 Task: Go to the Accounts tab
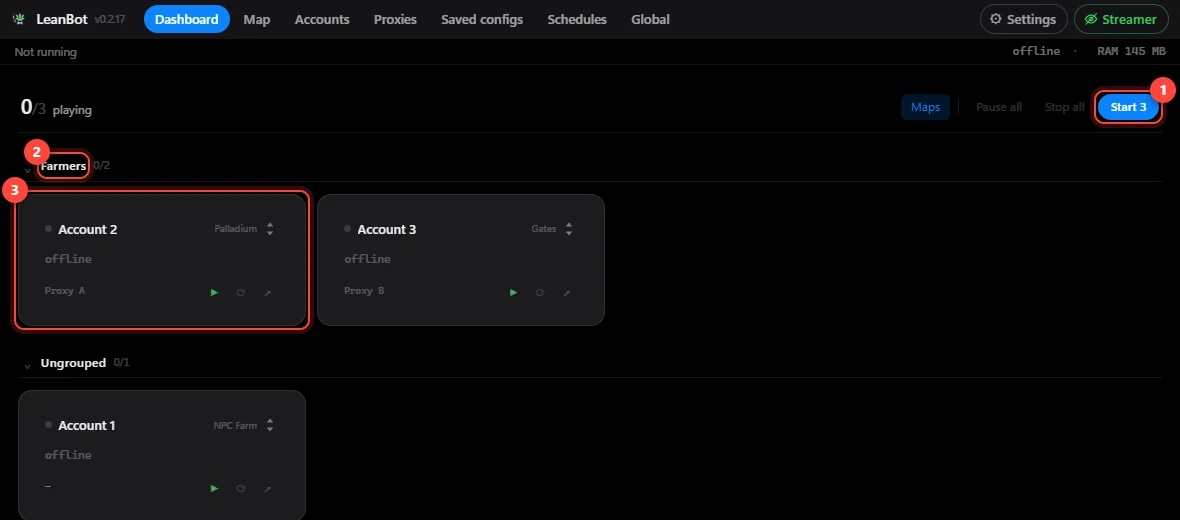point(322,20)
